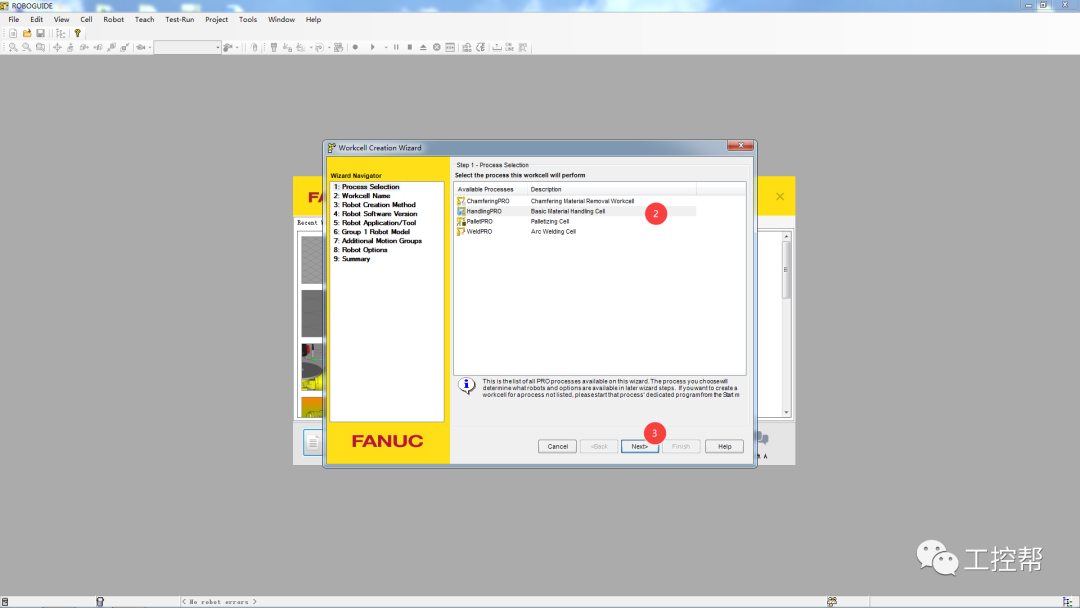Click the center view crosshair icon
This screenshot has width=1080, height=608.
pos(57,48)
